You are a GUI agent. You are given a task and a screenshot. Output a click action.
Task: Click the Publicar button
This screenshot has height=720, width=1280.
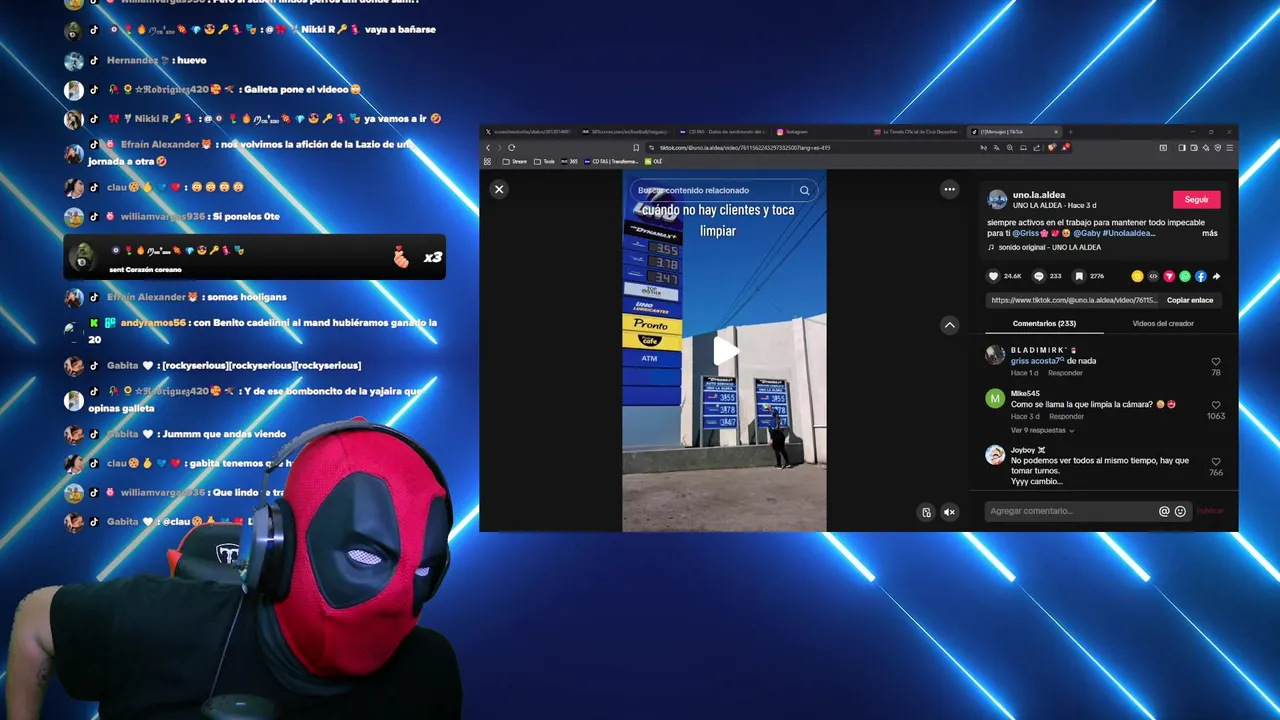click(1210, 511)
